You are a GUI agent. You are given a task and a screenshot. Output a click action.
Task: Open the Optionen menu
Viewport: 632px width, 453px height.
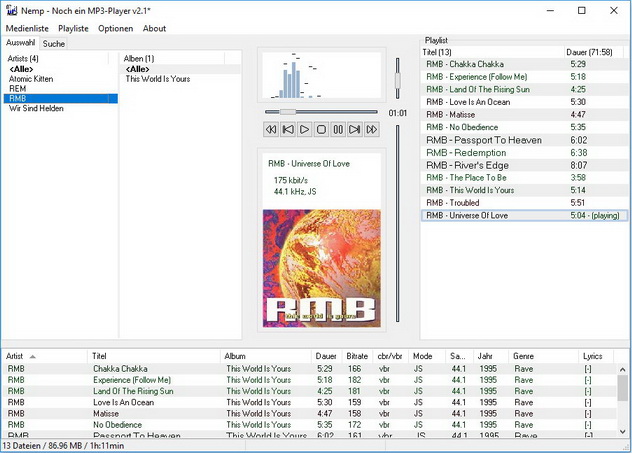pyautogui.click(x=115, y=28)
